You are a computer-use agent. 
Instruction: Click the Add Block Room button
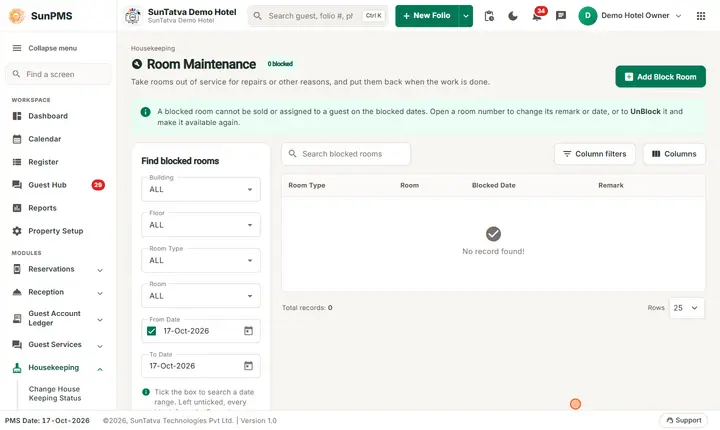[660, 77]
